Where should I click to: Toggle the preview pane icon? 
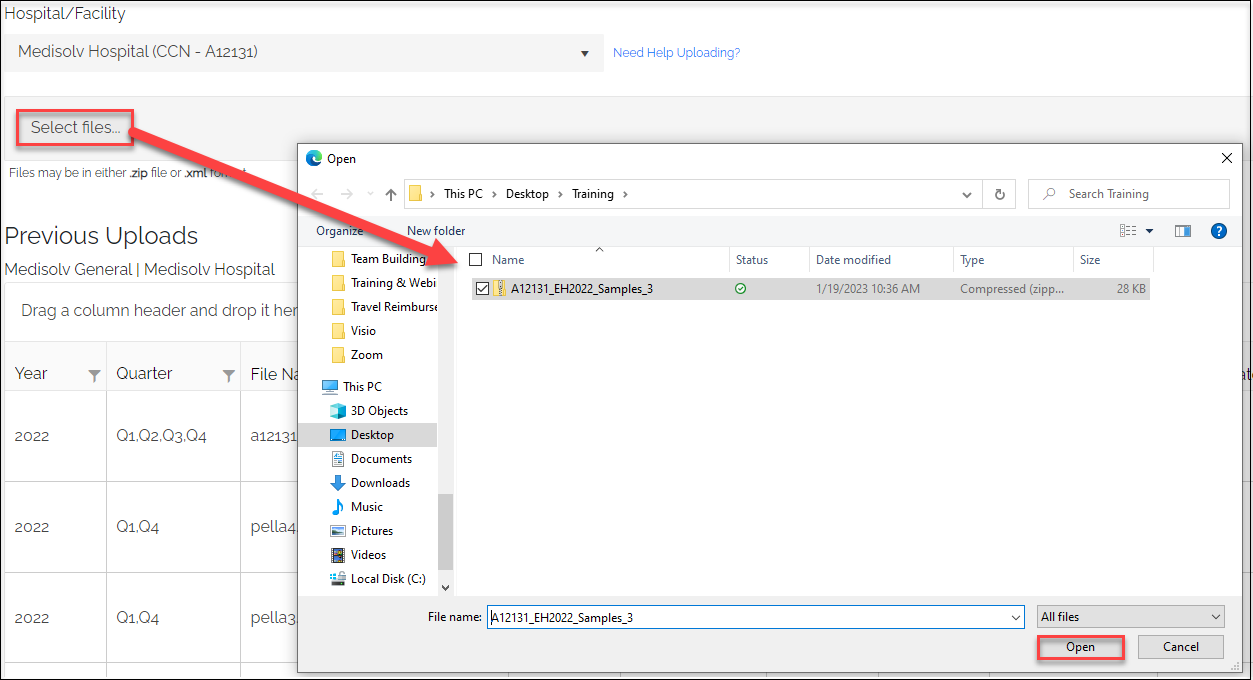(1183, 231)
